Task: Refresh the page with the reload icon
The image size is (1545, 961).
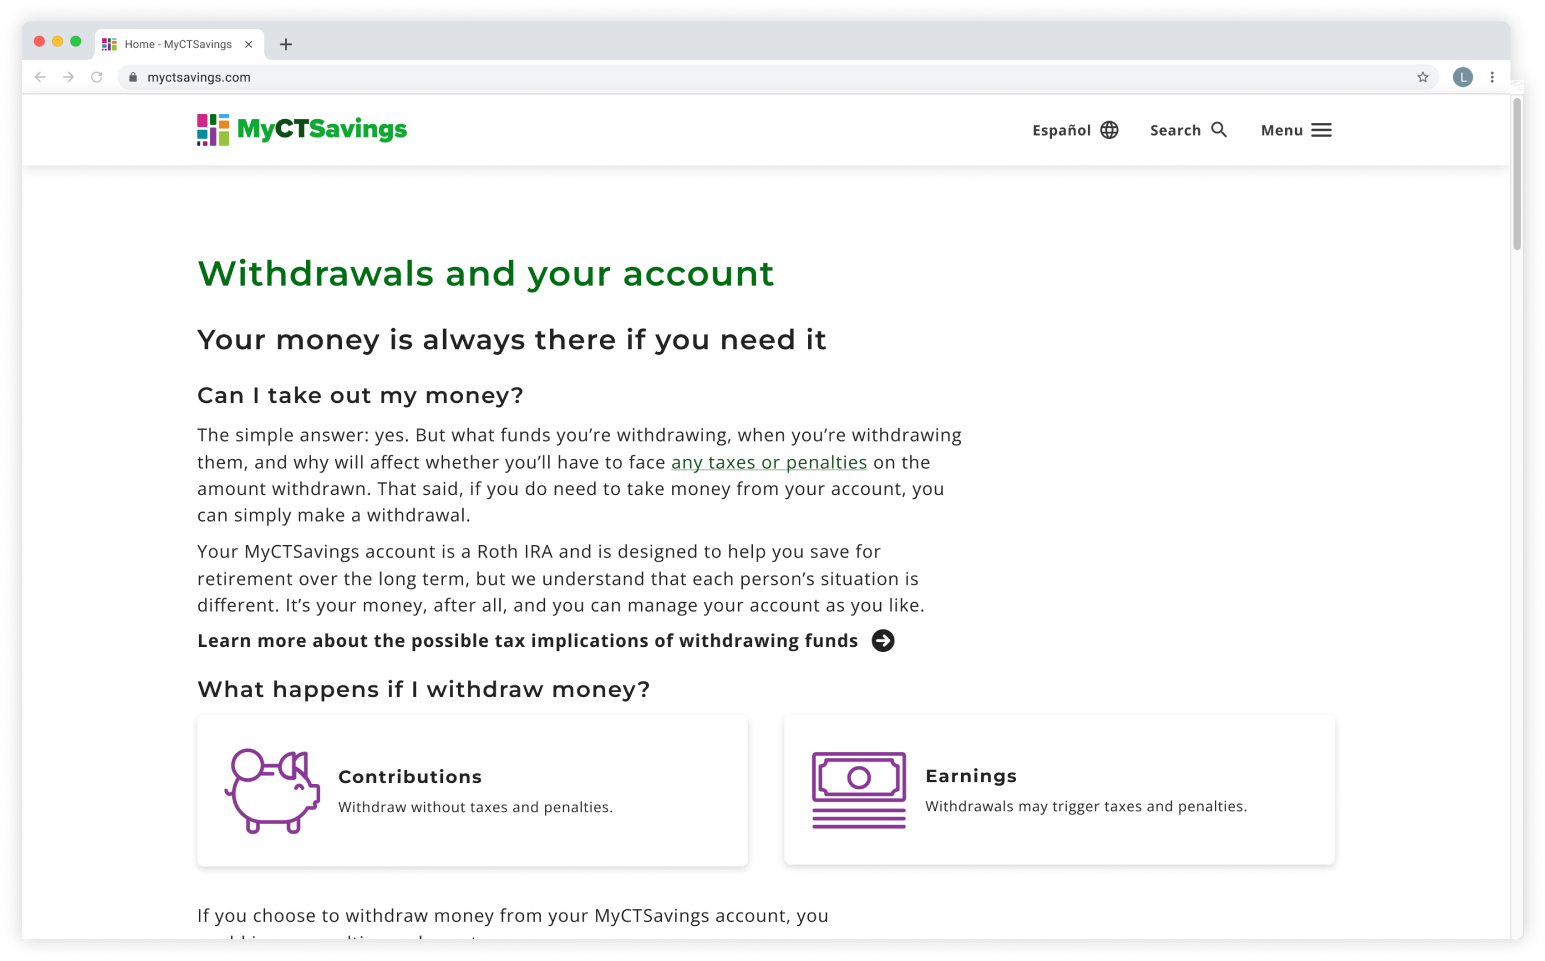Action: (x=96, y=76)
